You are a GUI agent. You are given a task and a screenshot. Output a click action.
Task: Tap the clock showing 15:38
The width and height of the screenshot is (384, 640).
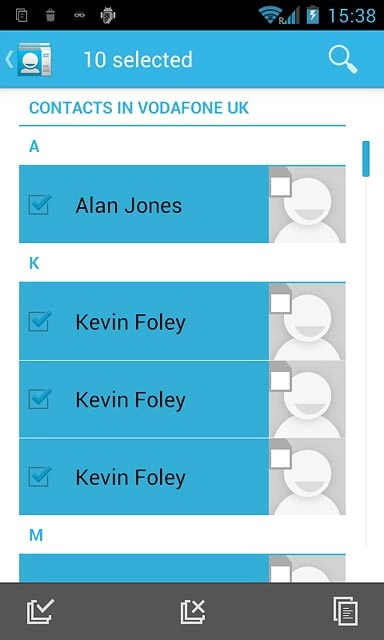352,16
